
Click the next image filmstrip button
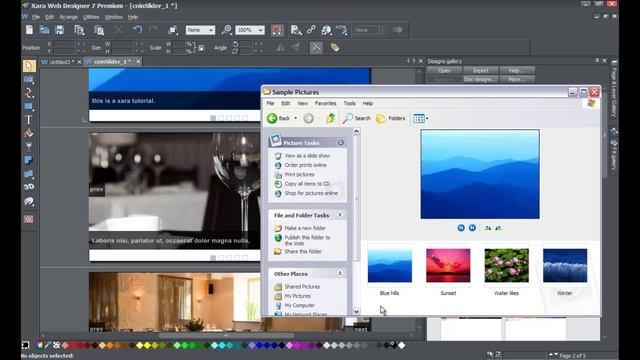(472, 228)
